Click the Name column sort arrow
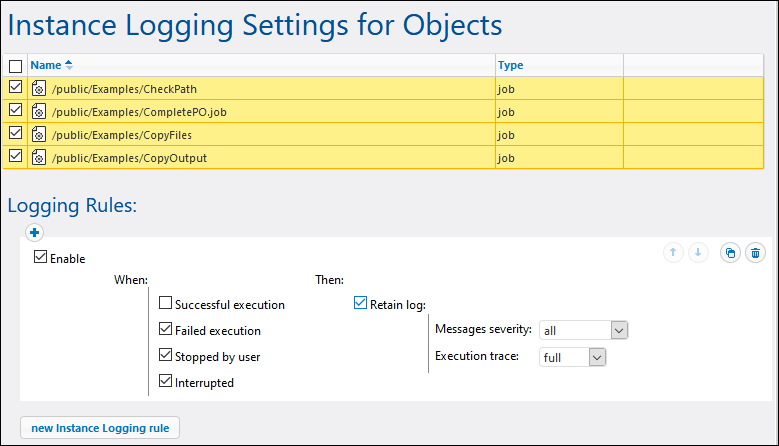Screen dimensions: 779x446 point(69,65)
